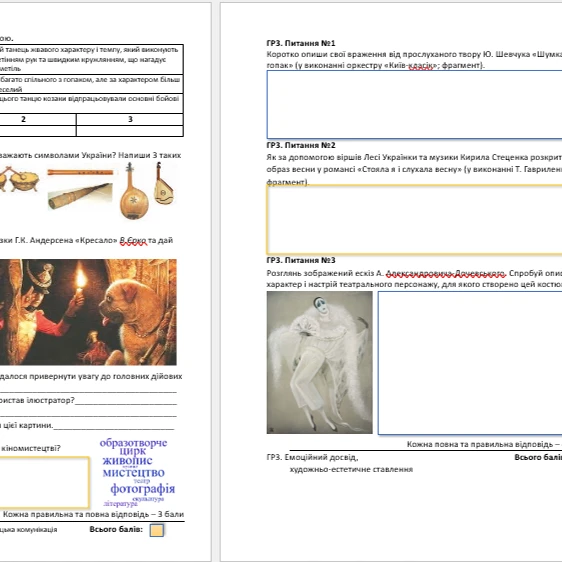
Task: Click the word живопис in the word cloud
Action: pos(127,460)
